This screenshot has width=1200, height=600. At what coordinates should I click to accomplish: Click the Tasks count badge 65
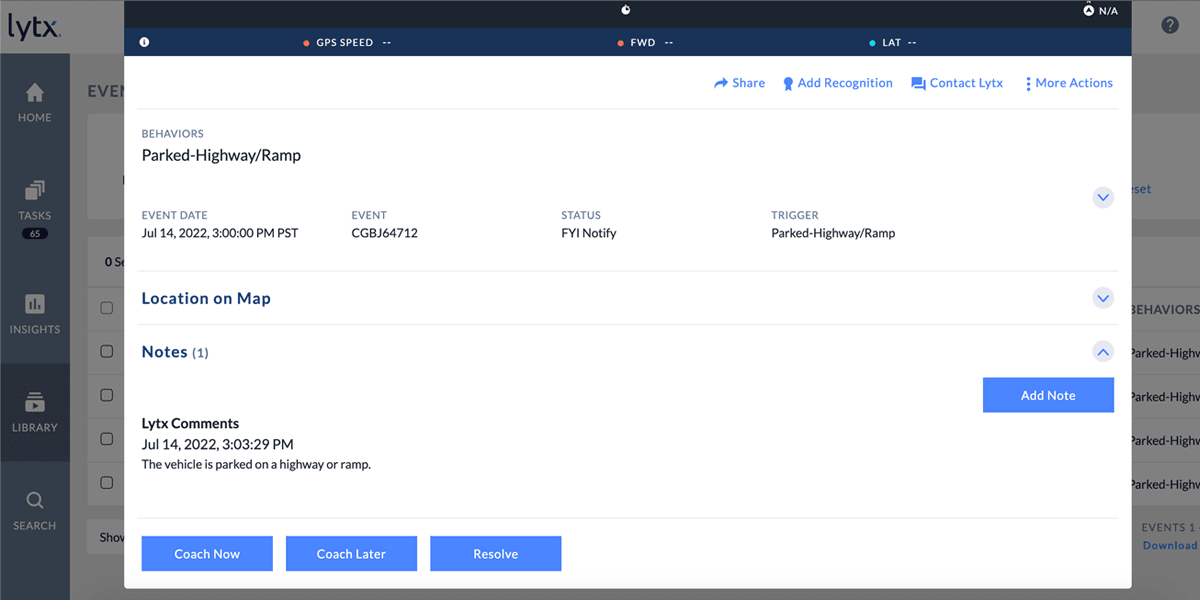pos(34,233)
